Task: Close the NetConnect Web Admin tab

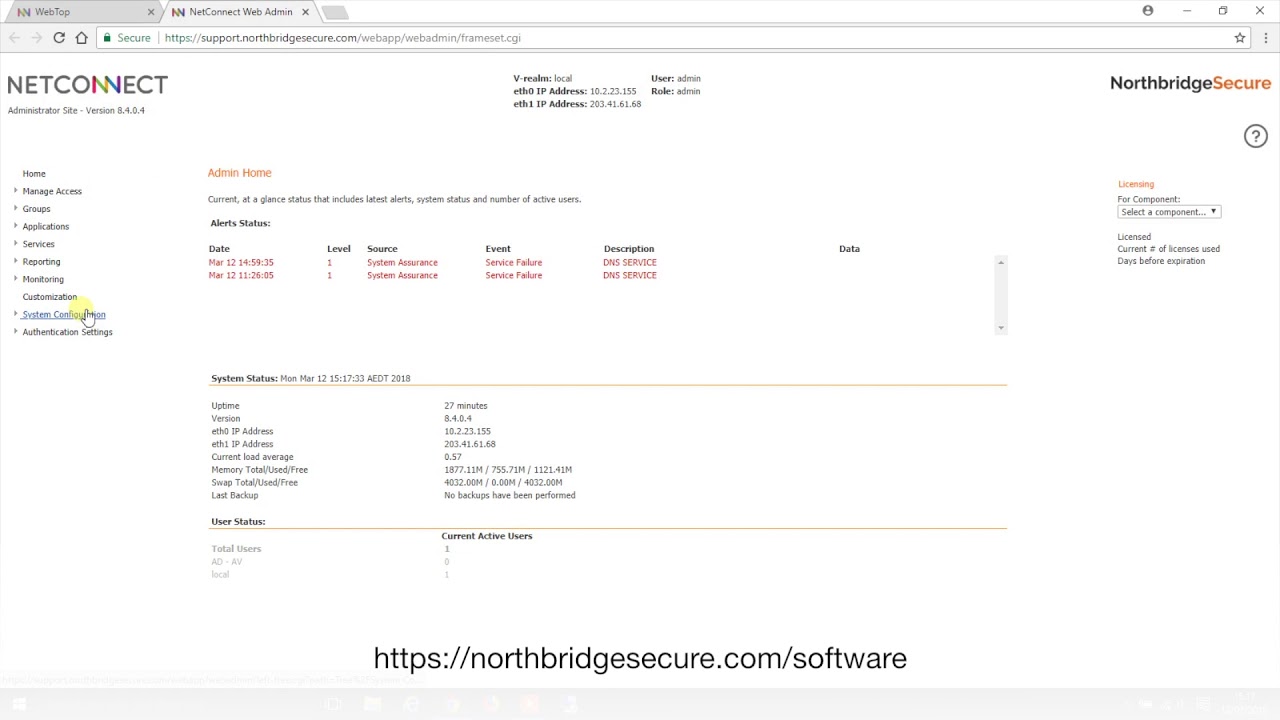Action: pyautogui.click(x=305, y=12)
